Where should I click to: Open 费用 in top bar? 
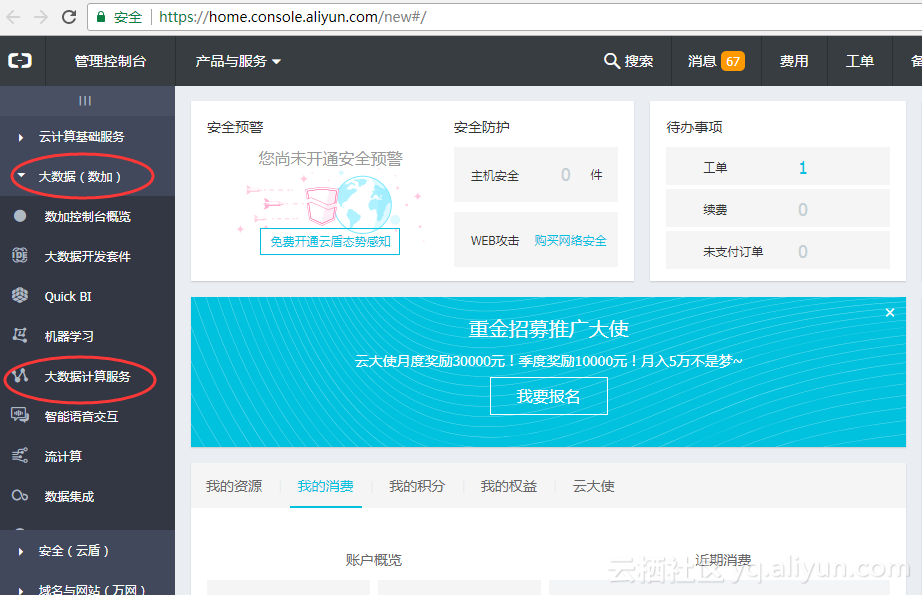(x=794, y=61)
